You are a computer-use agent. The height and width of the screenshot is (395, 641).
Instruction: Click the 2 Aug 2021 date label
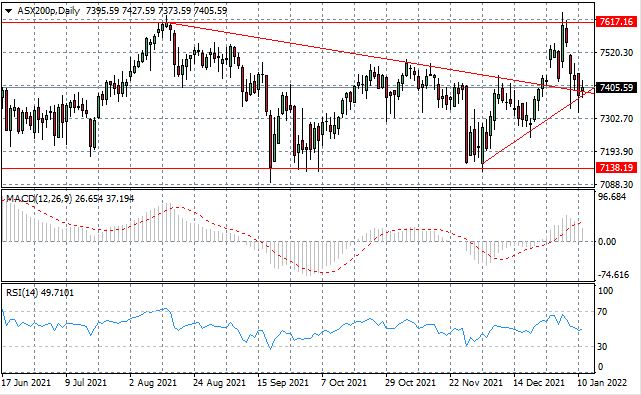coord(153,383)
